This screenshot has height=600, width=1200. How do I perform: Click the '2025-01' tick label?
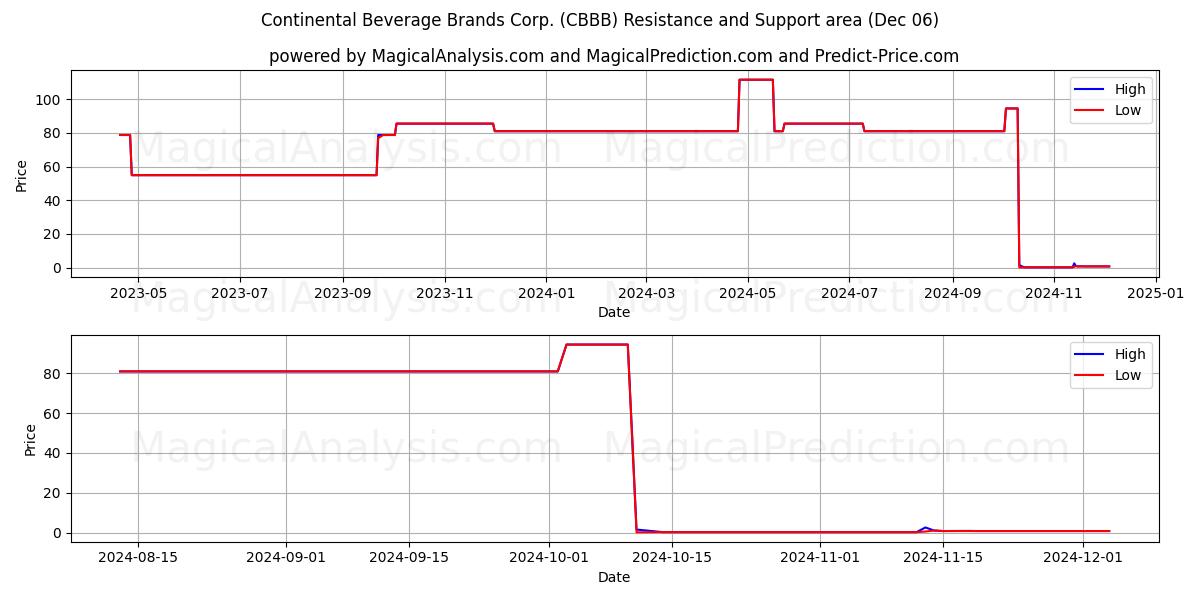coord(1157,293)
